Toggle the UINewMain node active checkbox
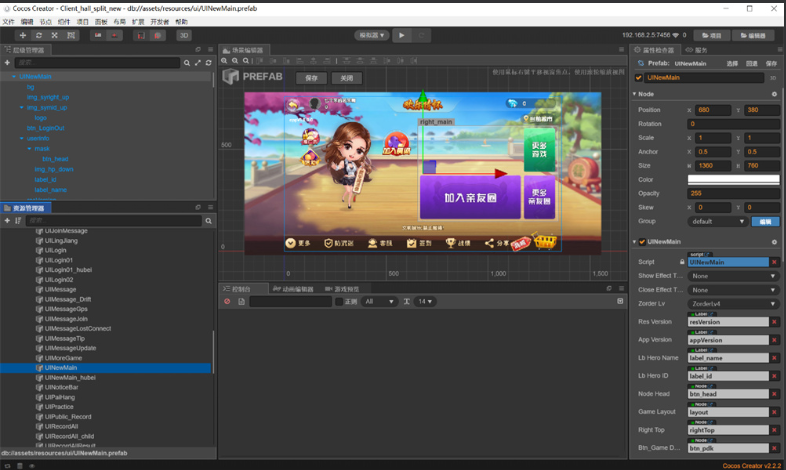 [x=639, y=78]
